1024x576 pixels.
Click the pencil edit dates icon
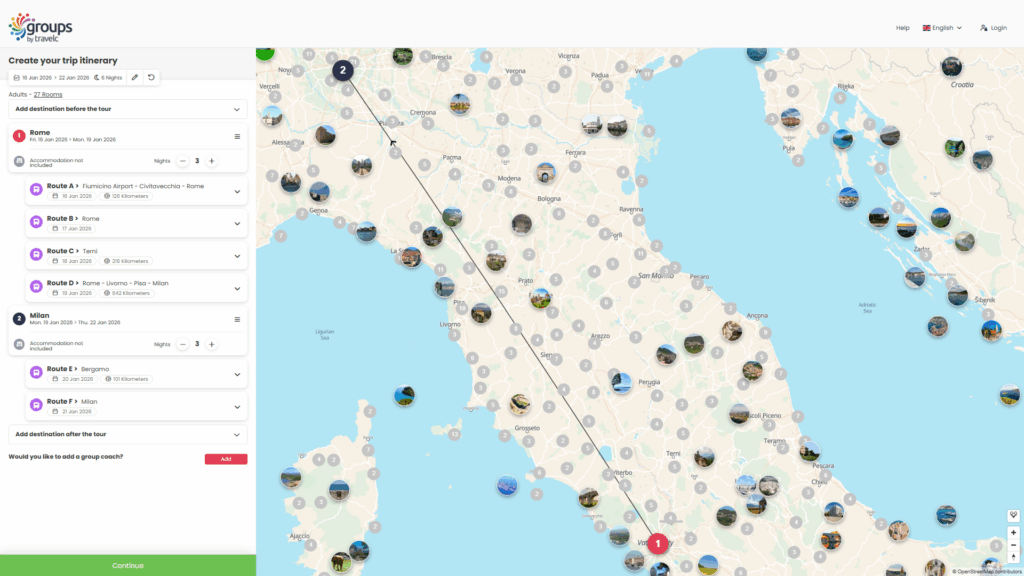click(135, 77)
